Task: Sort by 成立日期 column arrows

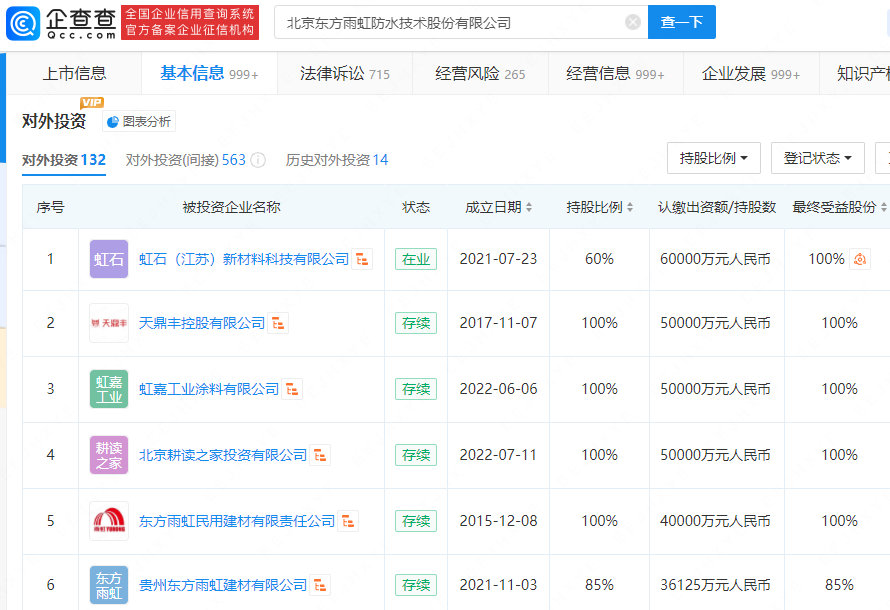Action: tap(529, 207)
